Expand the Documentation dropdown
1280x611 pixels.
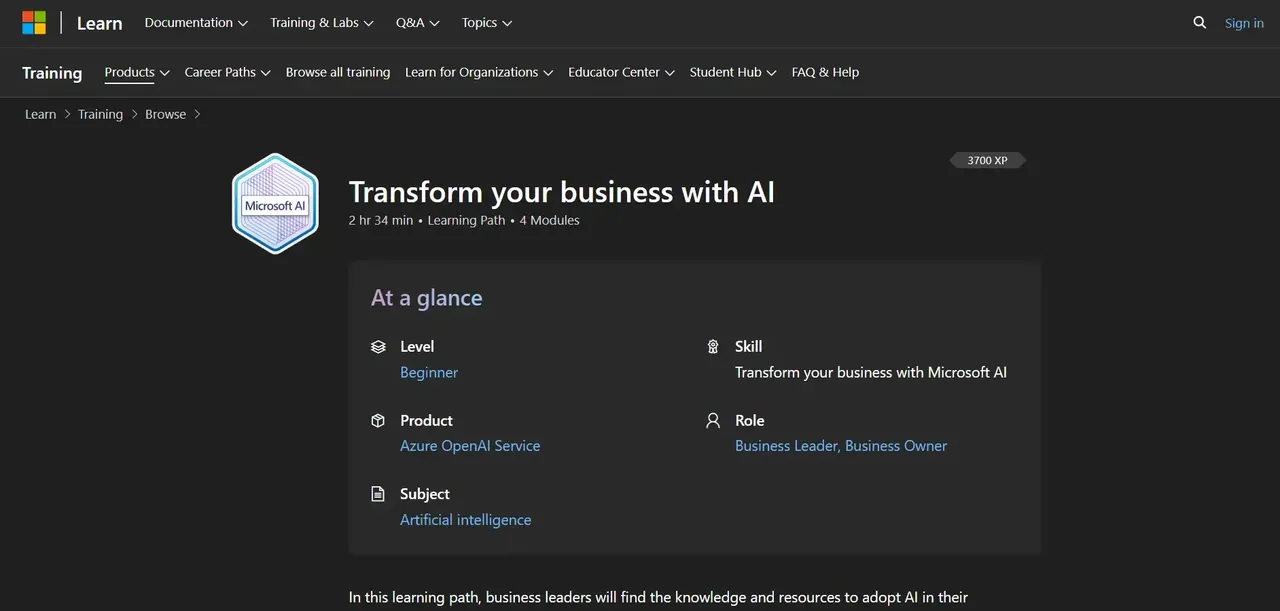click(196, 23)
